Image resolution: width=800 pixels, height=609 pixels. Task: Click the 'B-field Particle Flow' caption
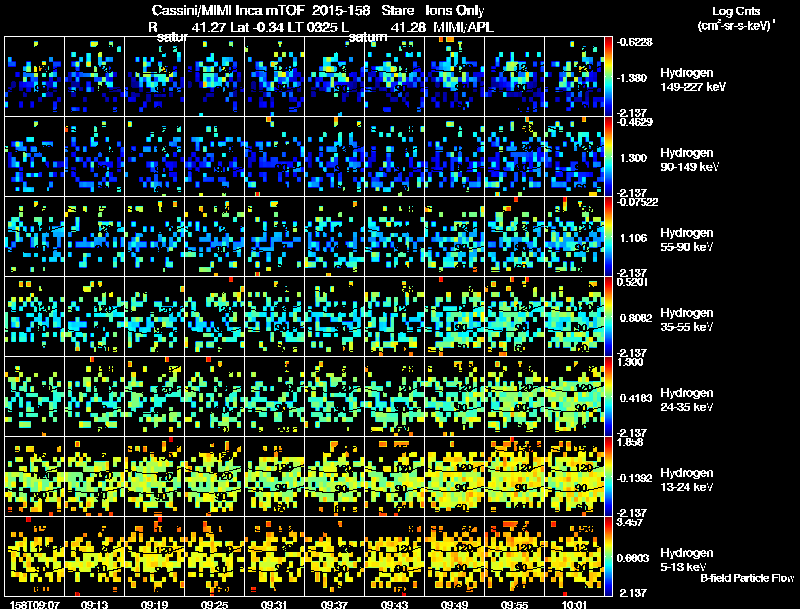747,578
